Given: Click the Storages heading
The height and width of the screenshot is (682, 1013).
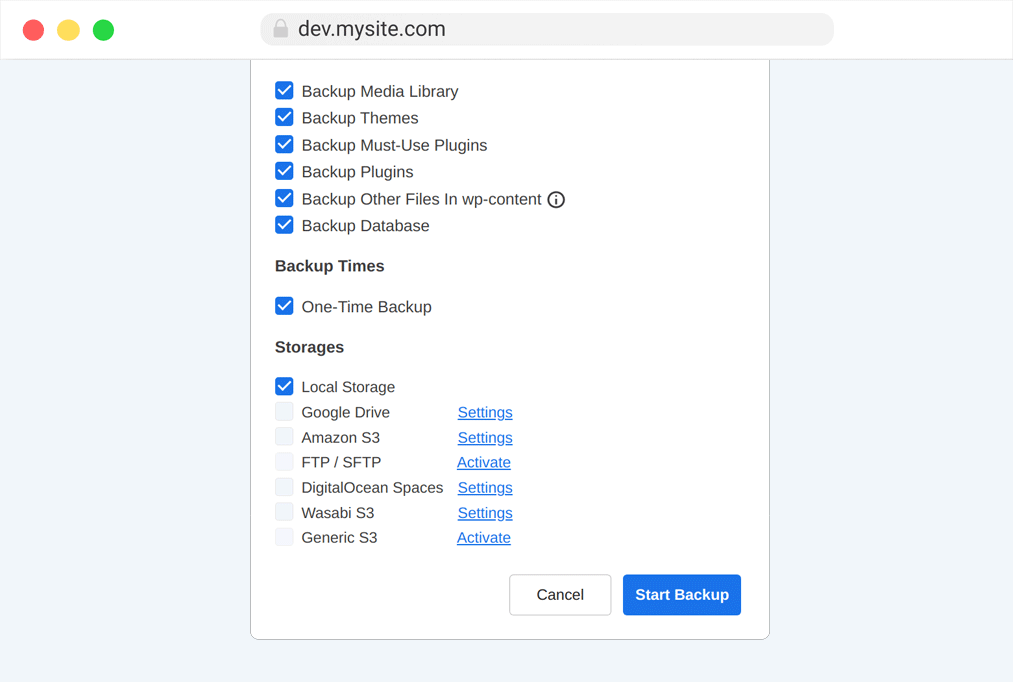Looking at the screenshot, I should pyautogui.click(x=309, y=347).
